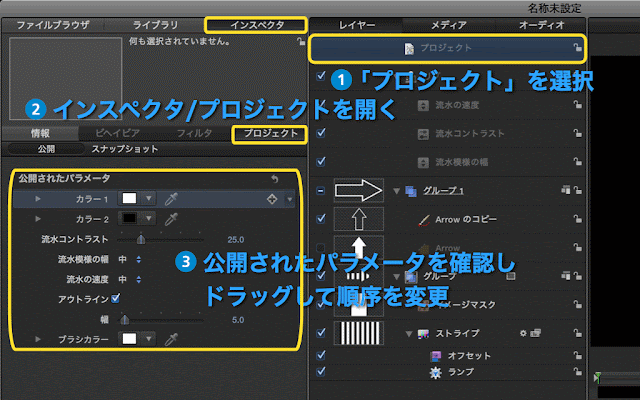This screenshot has width=640, height=400.
Task: Click the white カラー 1 swatch
Action: (129, 198)
